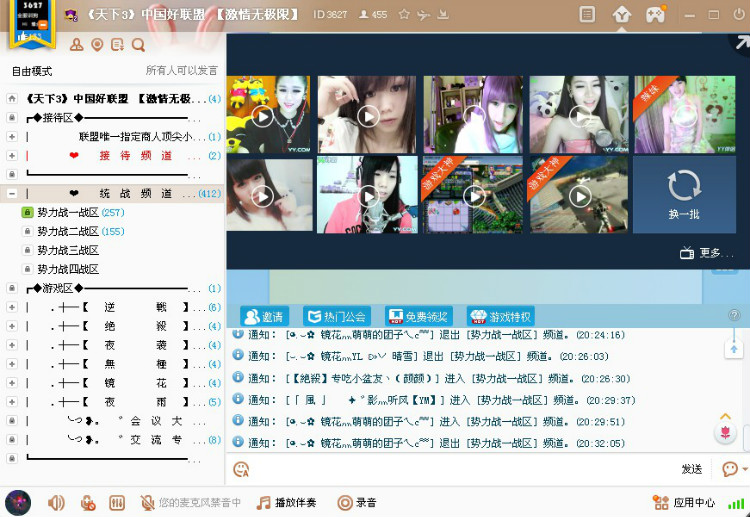Open the emoji face icon in input bar
This screenshot has height=517, width=750.
pos(241,469)
